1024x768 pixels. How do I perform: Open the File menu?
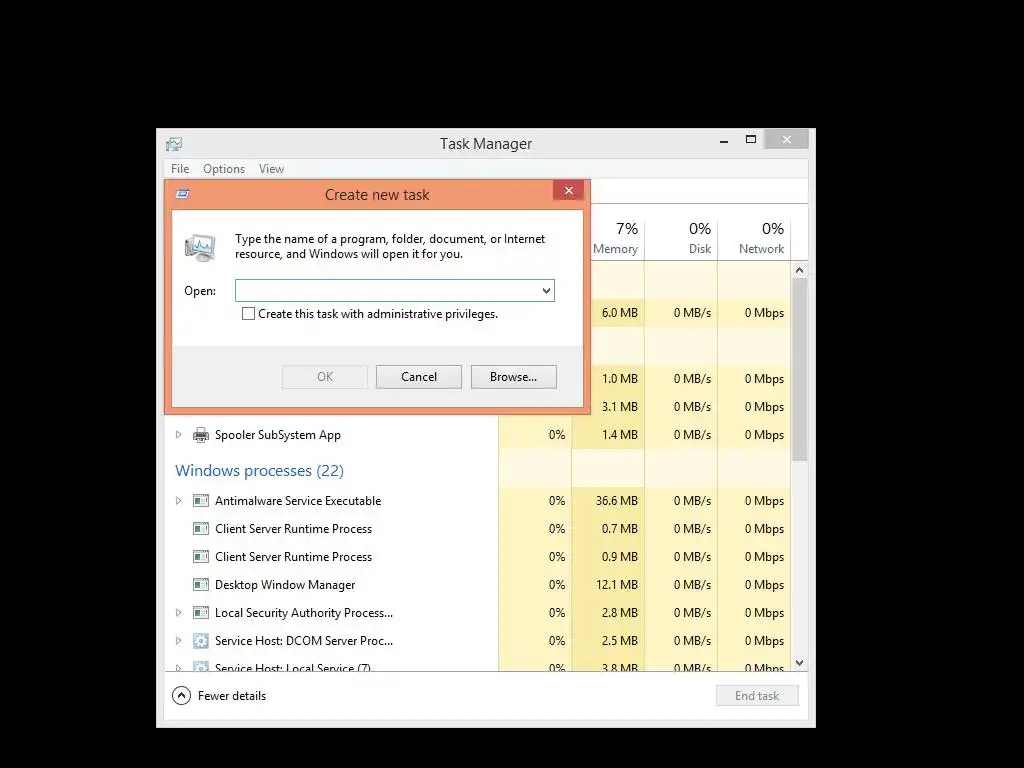point(180,168)
